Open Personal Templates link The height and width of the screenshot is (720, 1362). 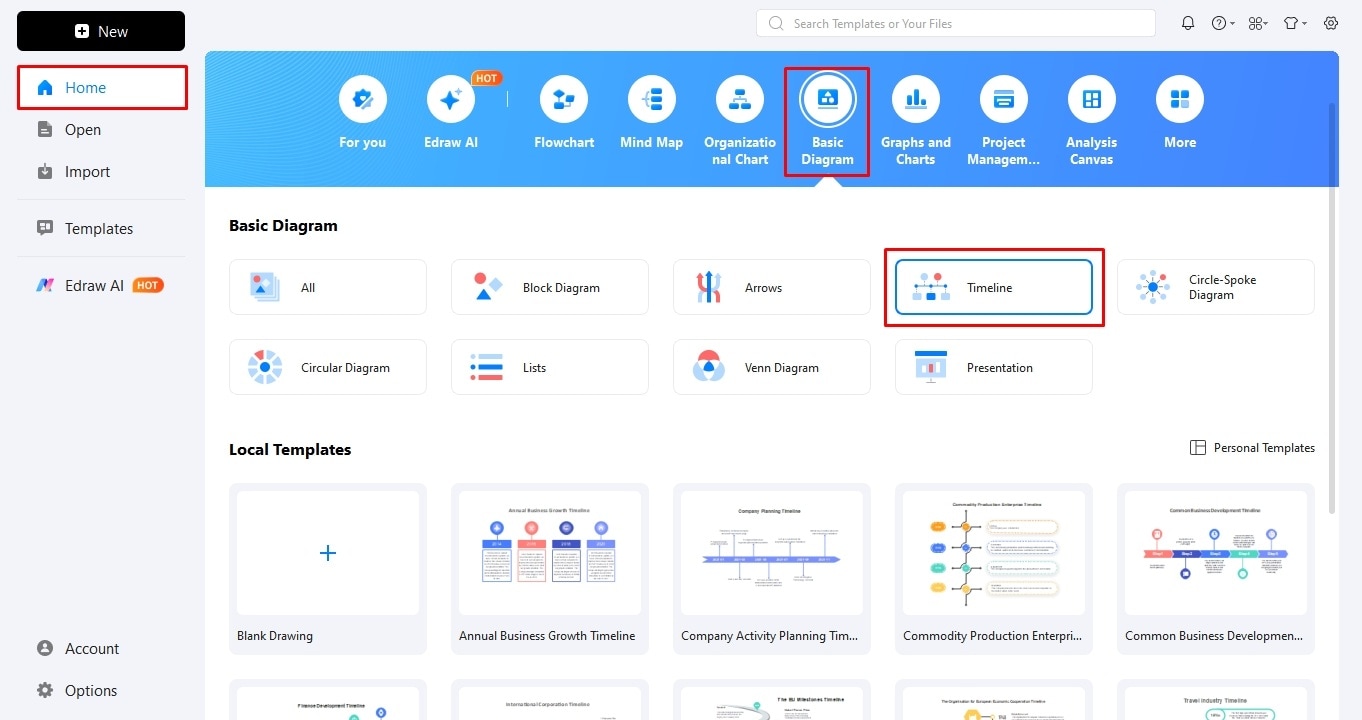click(1252, 448)
